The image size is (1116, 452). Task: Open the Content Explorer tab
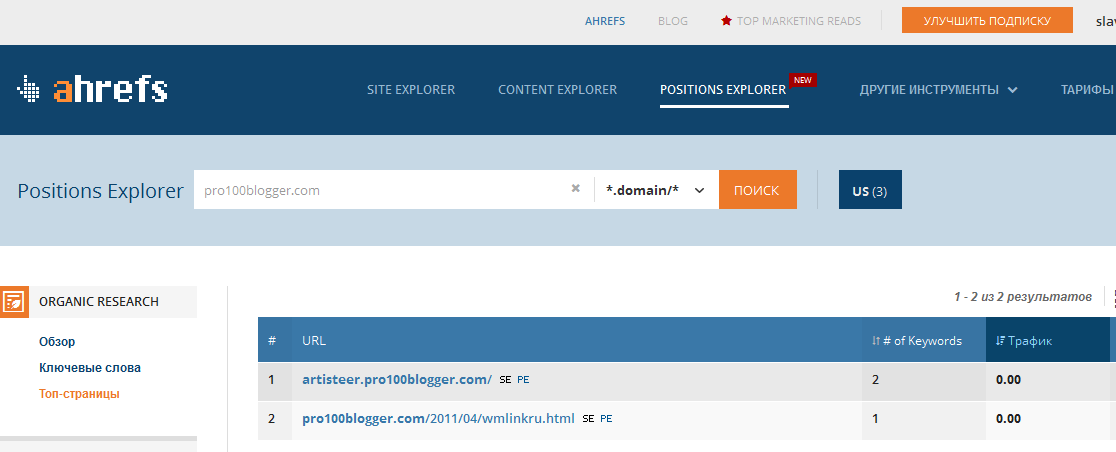[x=557, y=90]
